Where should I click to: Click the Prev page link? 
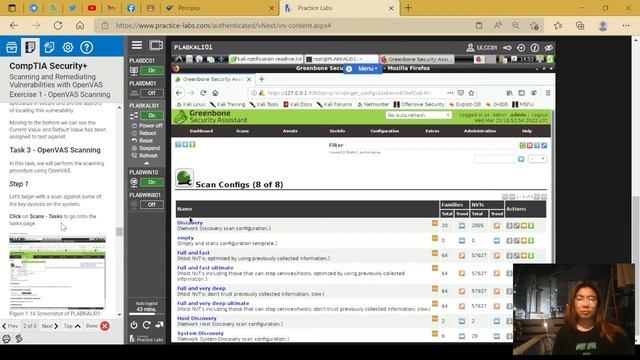pos(10,326)
